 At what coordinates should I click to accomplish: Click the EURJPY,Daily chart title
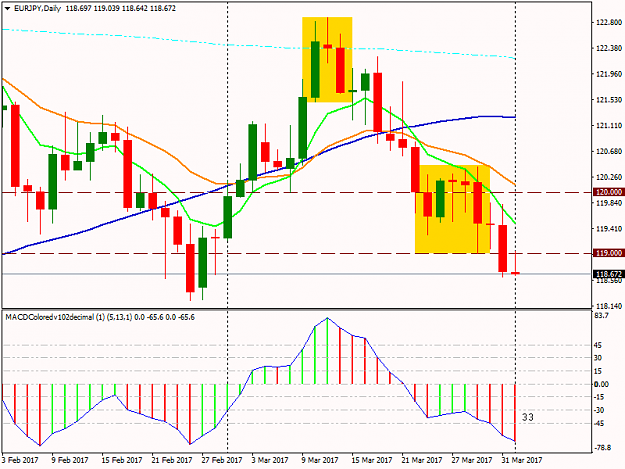(x=37, y=8)
